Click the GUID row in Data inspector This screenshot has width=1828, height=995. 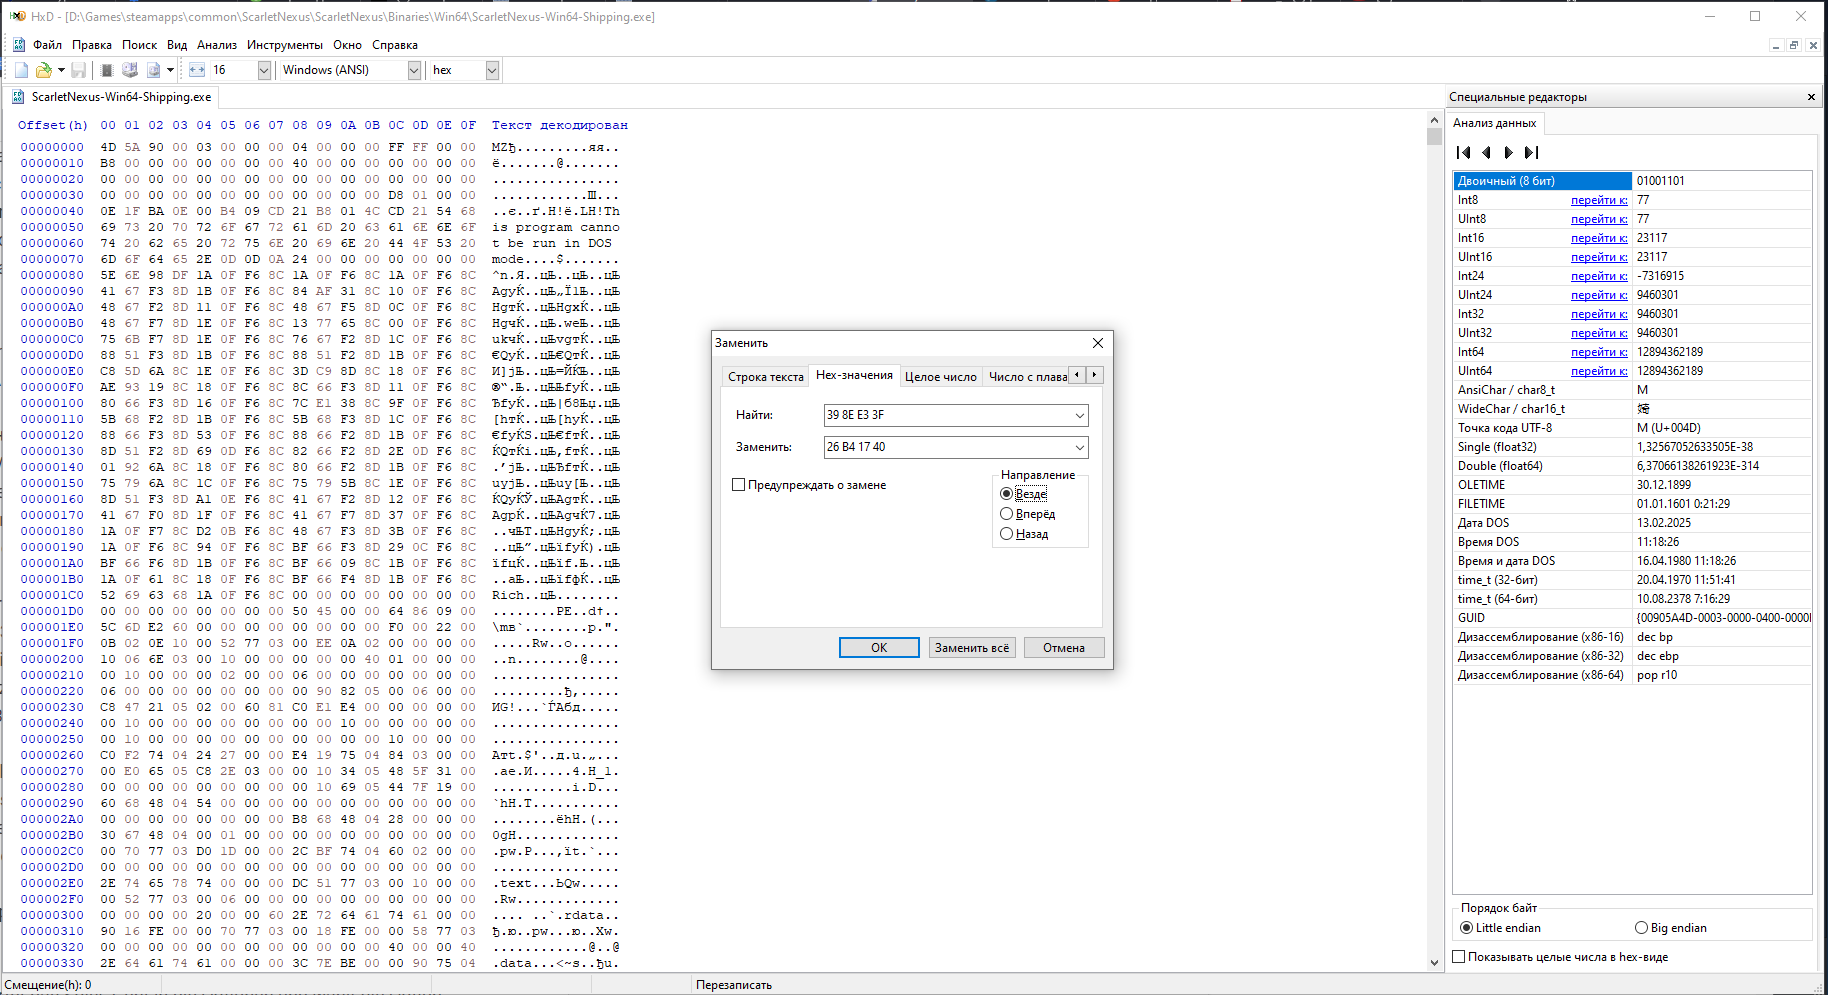point(1632,618)
